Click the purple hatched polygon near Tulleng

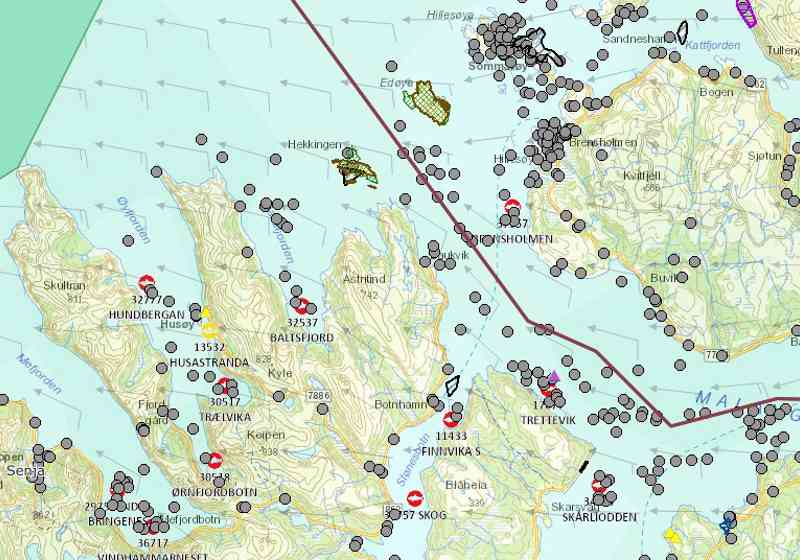(x=747, y=10)
